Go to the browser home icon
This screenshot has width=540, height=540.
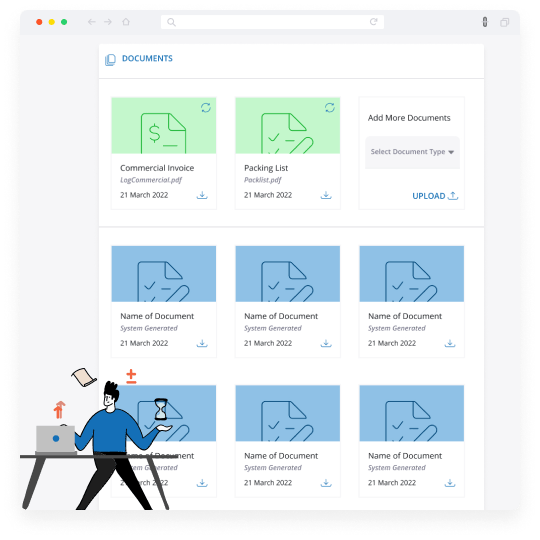point(126,22)
